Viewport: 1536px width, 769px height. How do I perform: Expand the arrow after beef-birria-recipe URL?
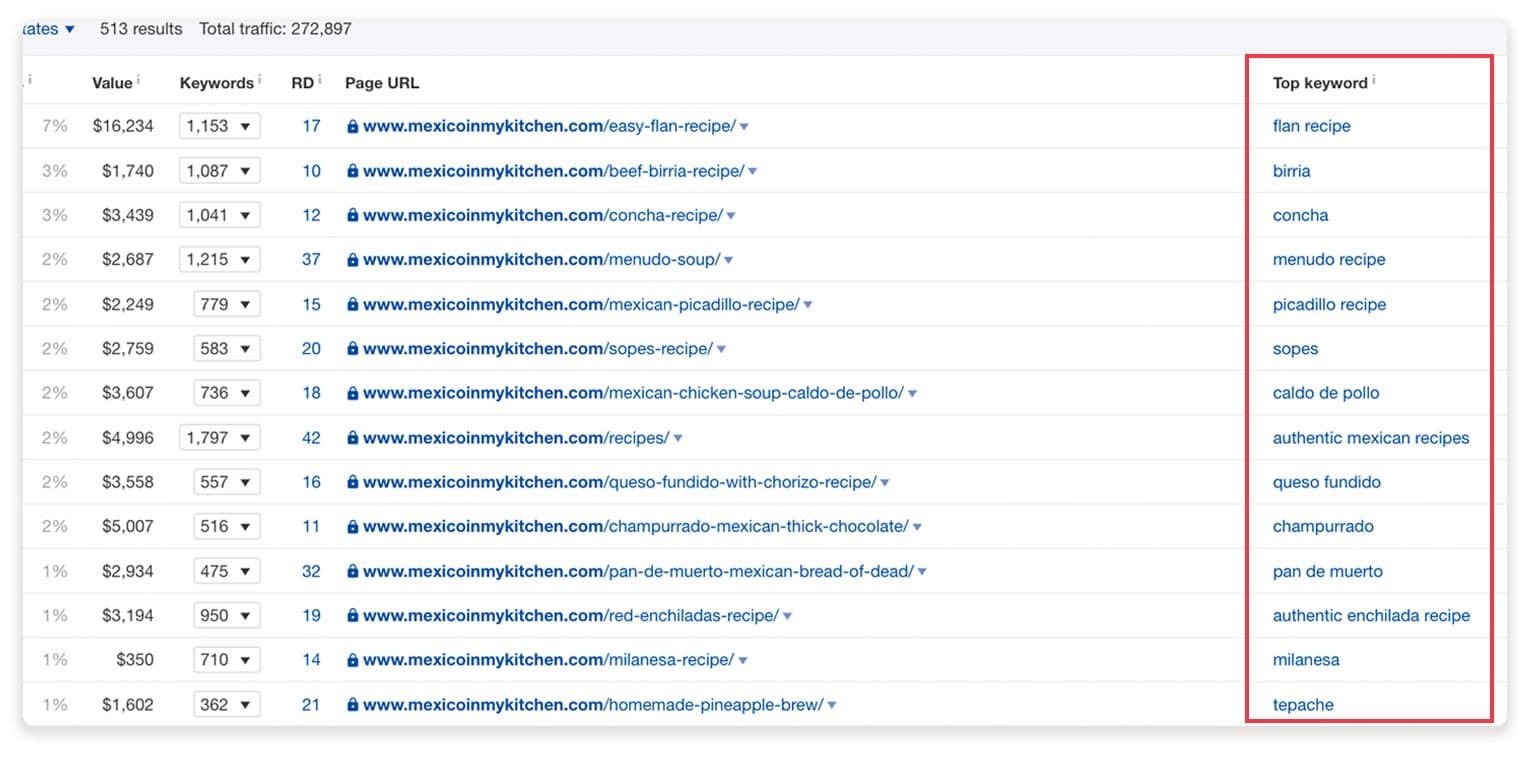(x=752, y=172)
